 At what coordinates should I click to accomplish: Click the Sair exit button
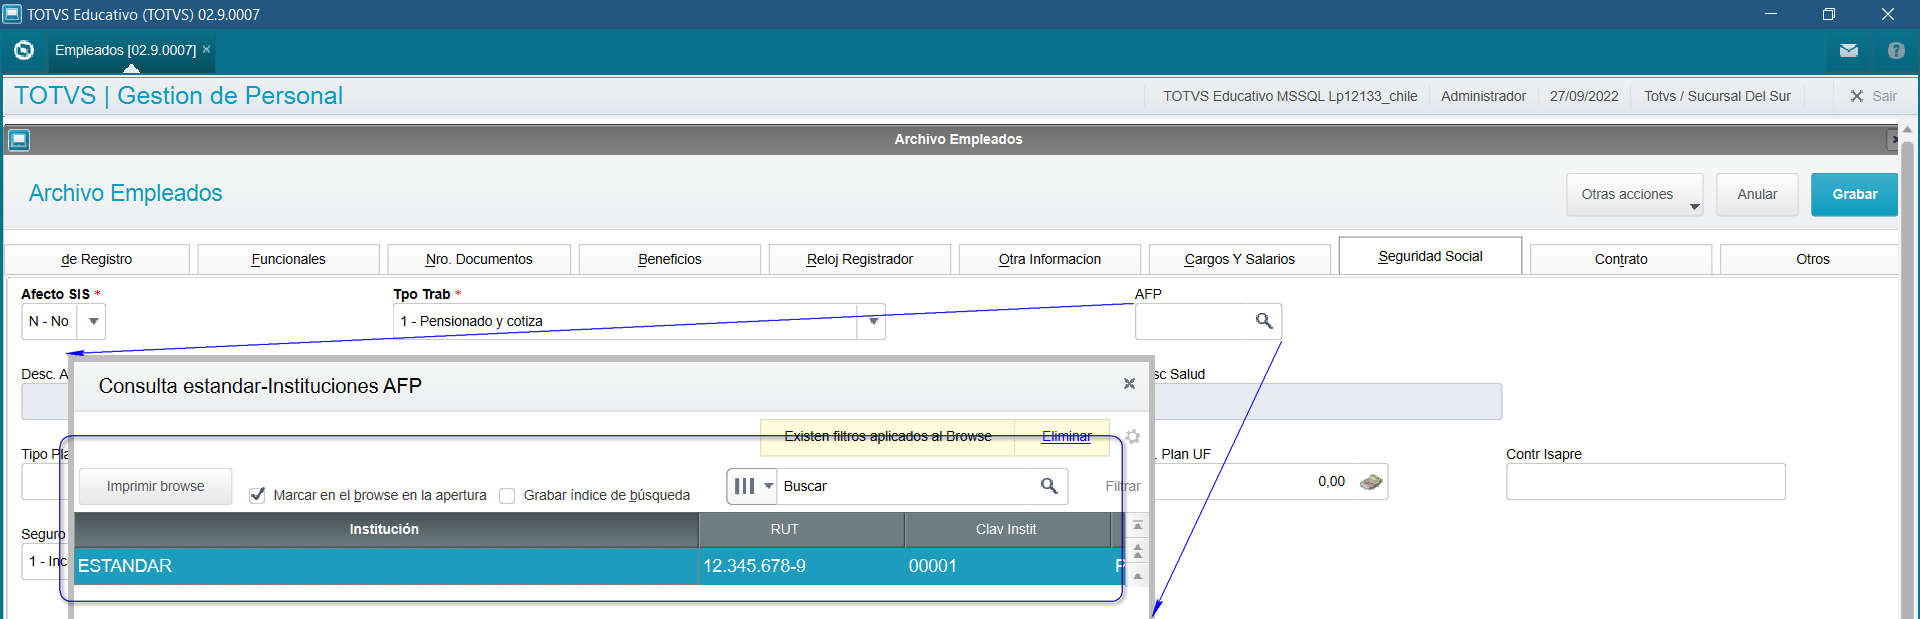pyautogui.click(x=1873, y=96)
